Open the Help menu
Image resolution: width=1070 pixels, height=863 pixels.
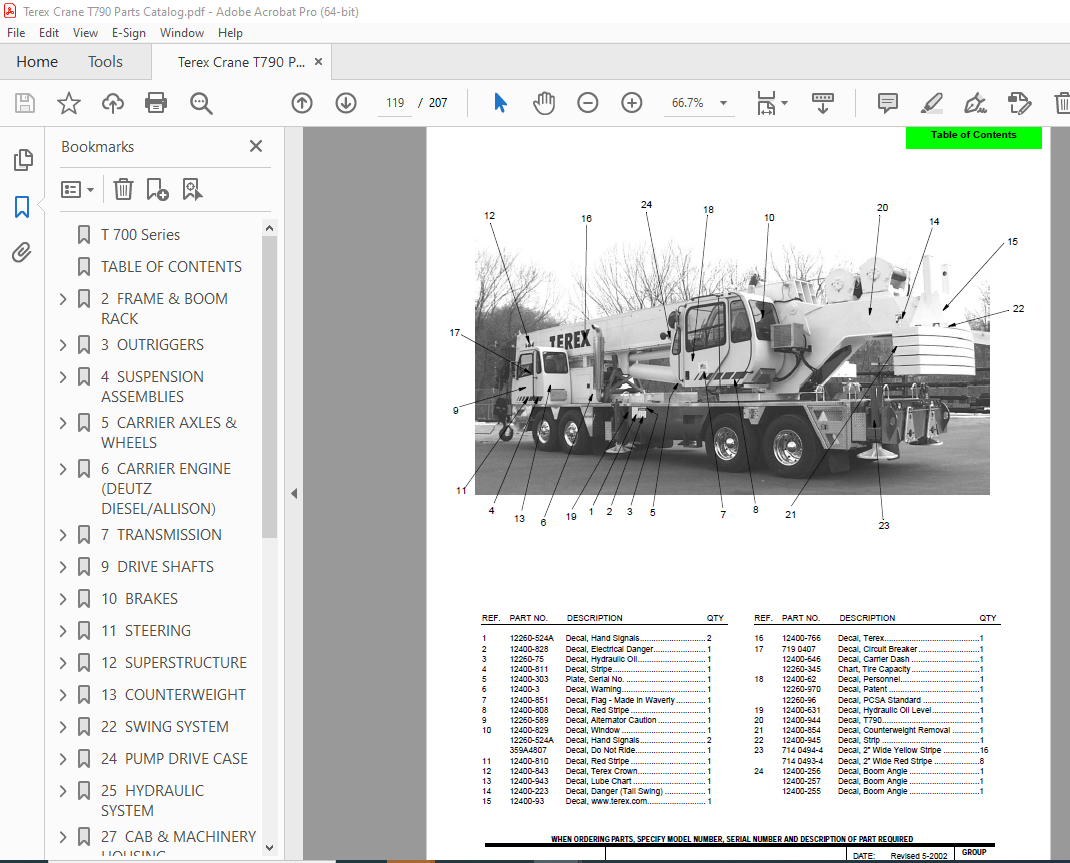(x=230, y=33)
